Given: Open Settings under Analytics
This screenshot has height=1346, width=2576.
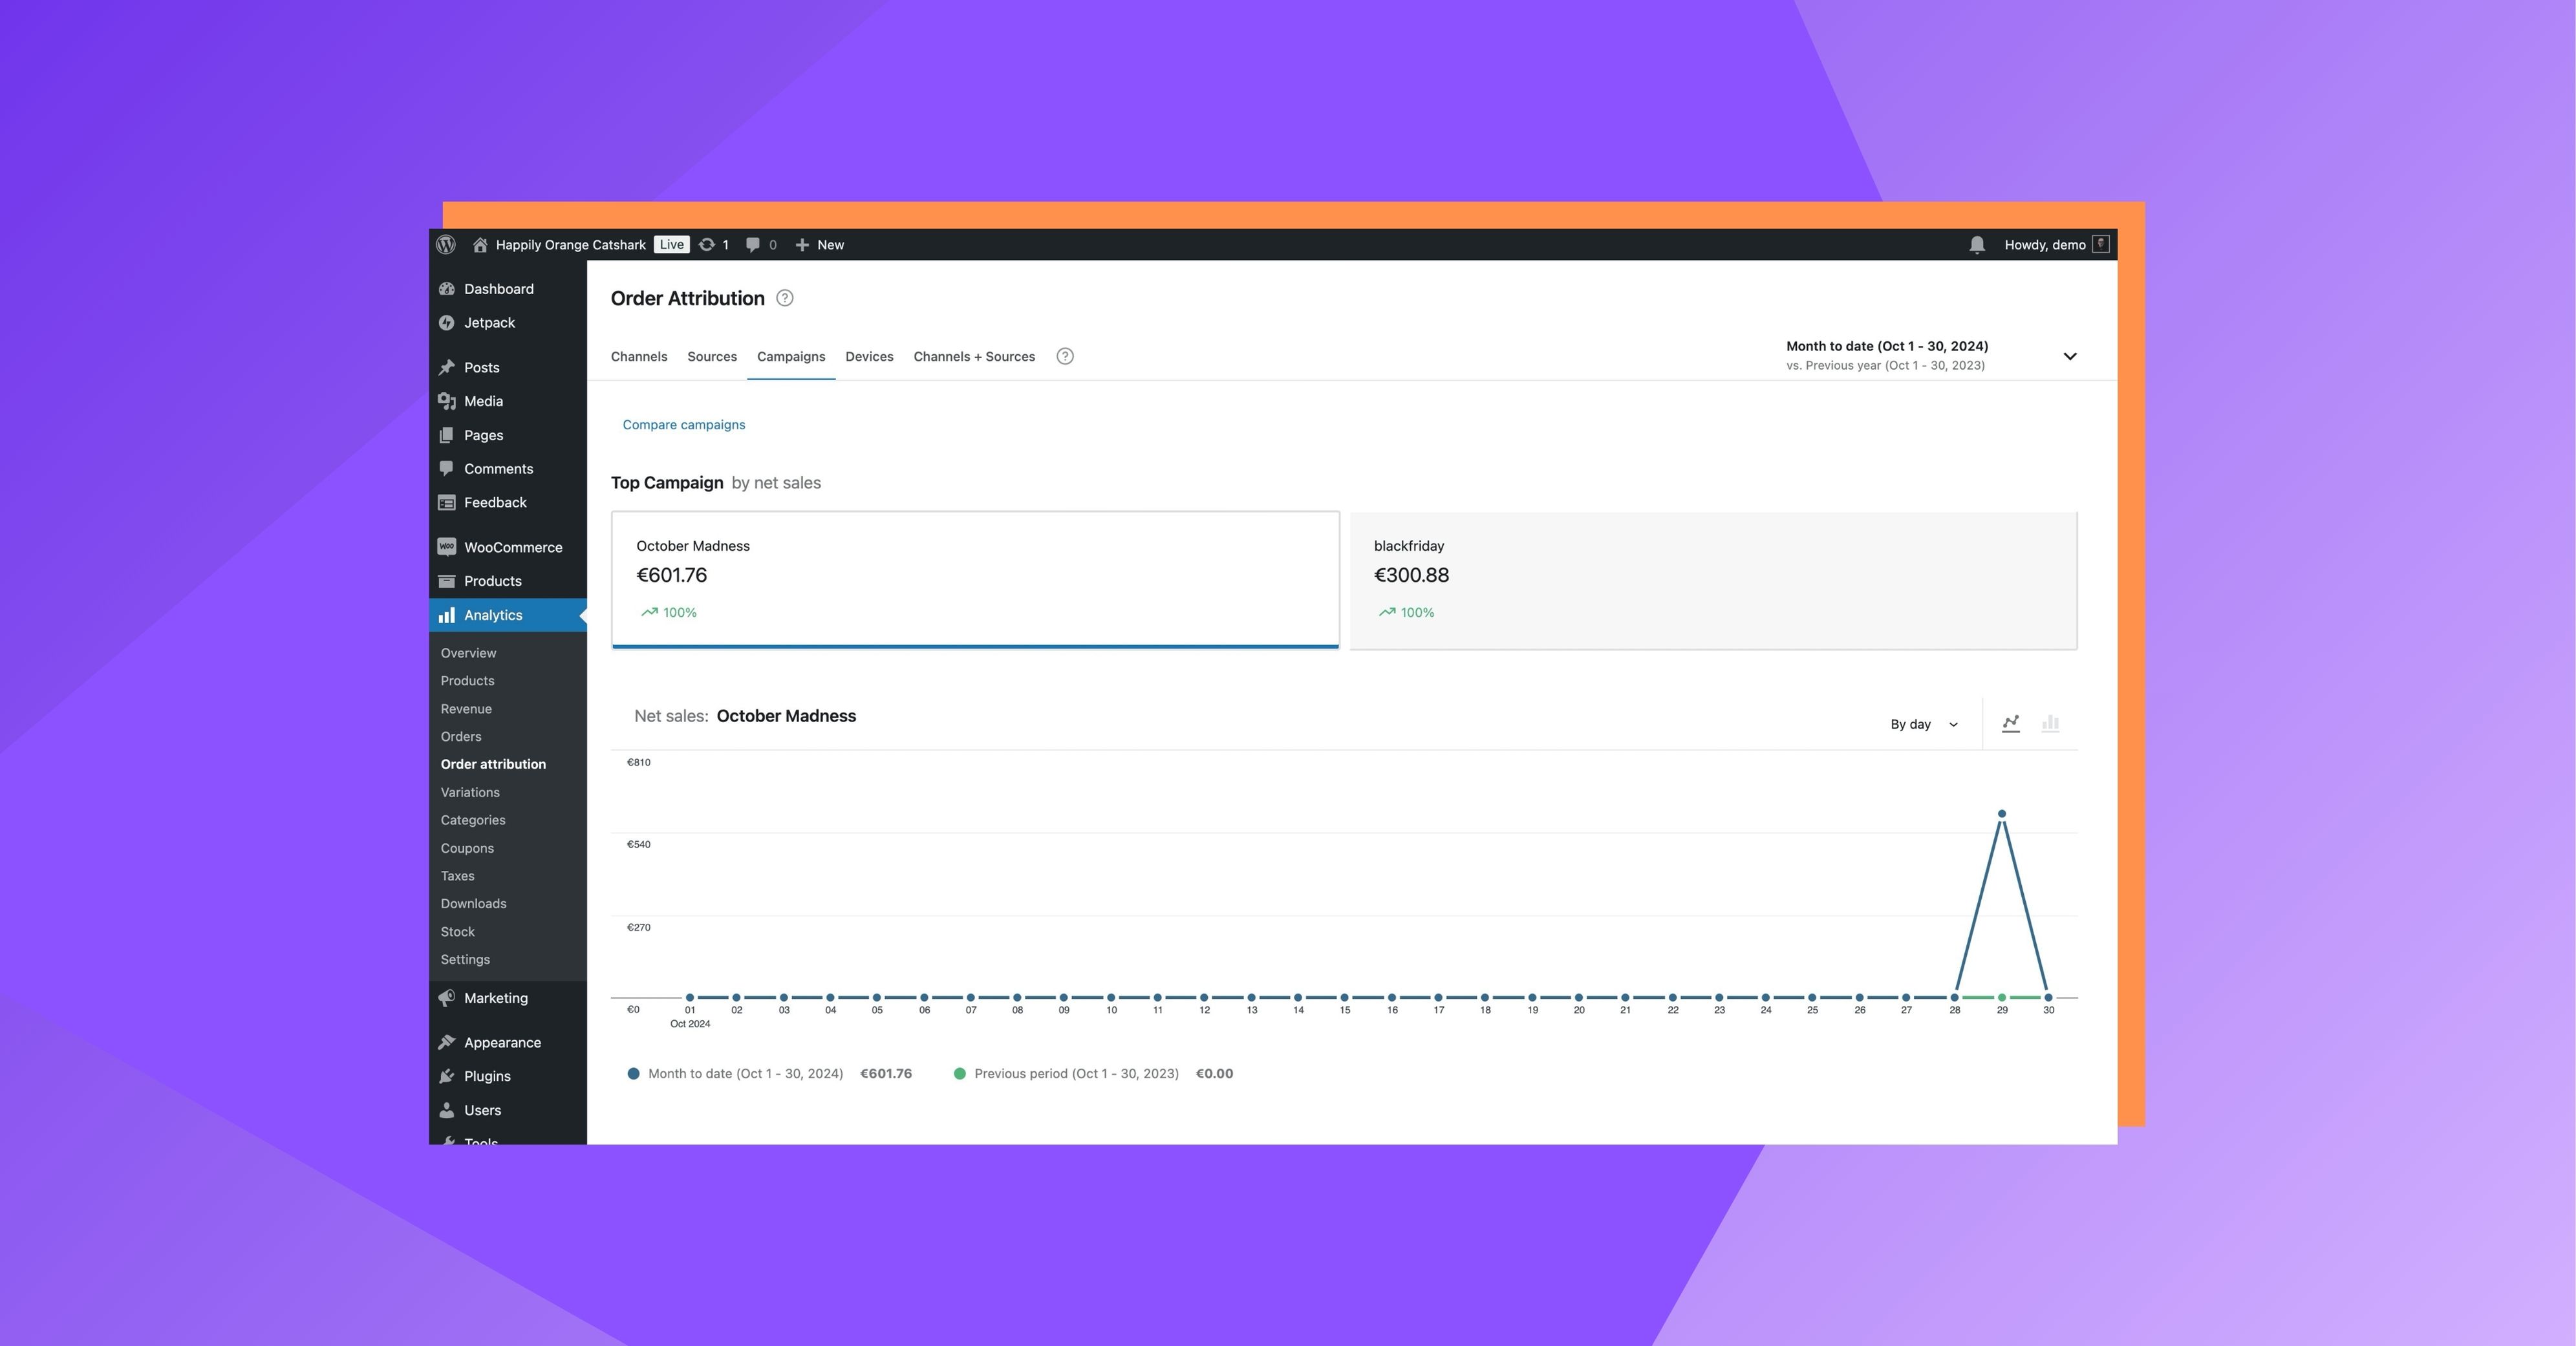Looking at the screenshot, I should coord(465,959).
